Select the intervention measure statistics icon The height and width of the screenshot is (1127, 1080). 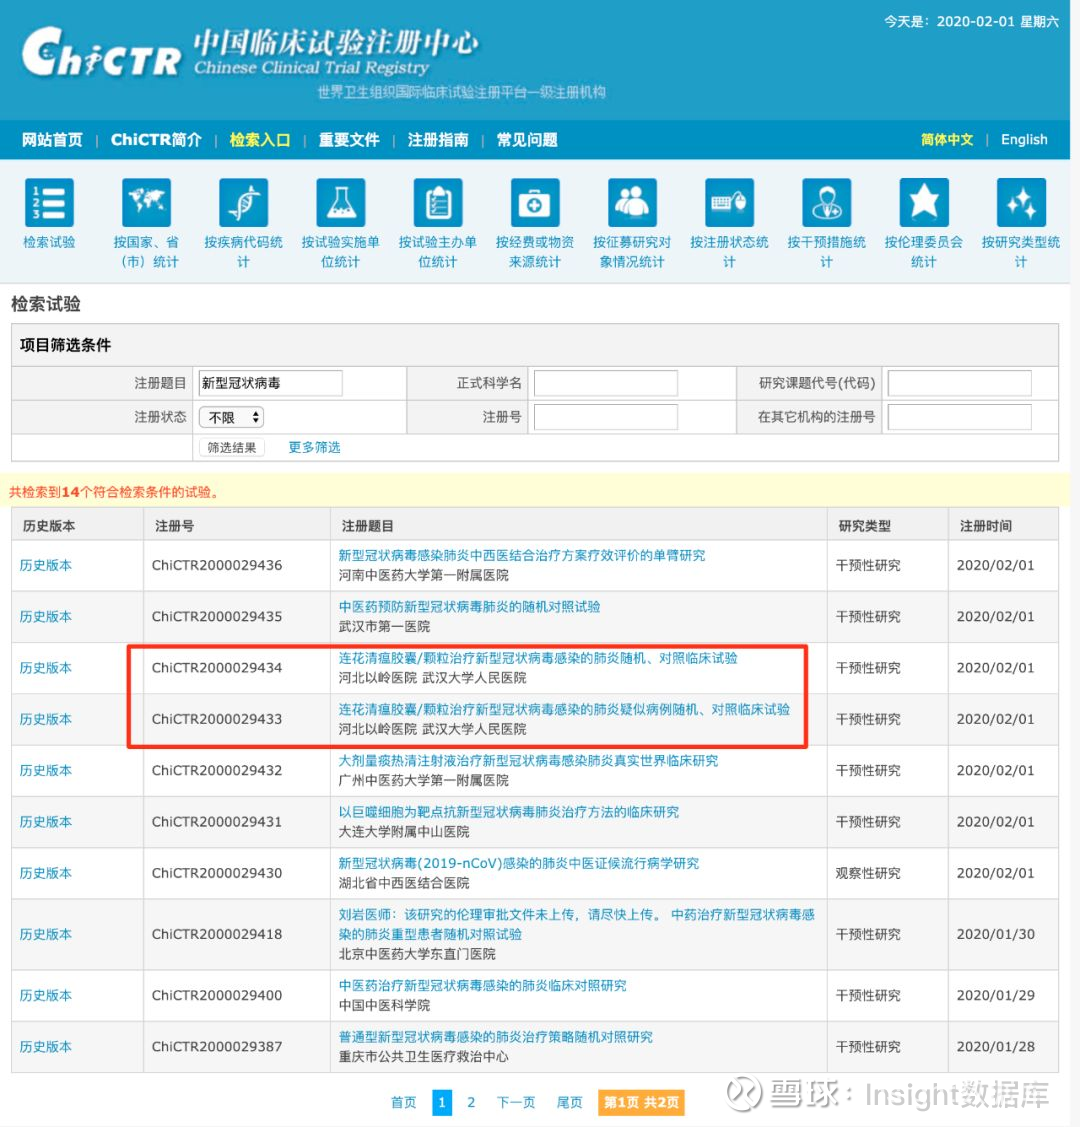[x=826, y=202]
